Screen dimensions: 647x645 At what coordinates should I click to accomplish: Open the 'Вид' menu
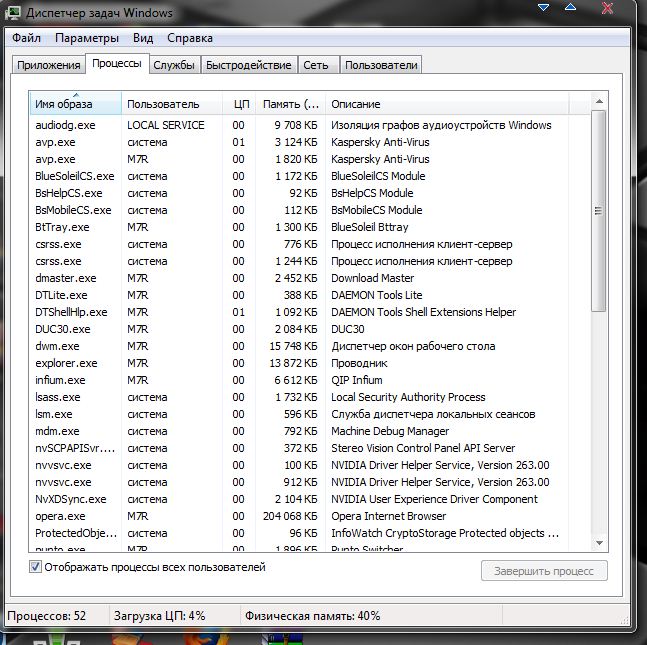tap(143, 38)
